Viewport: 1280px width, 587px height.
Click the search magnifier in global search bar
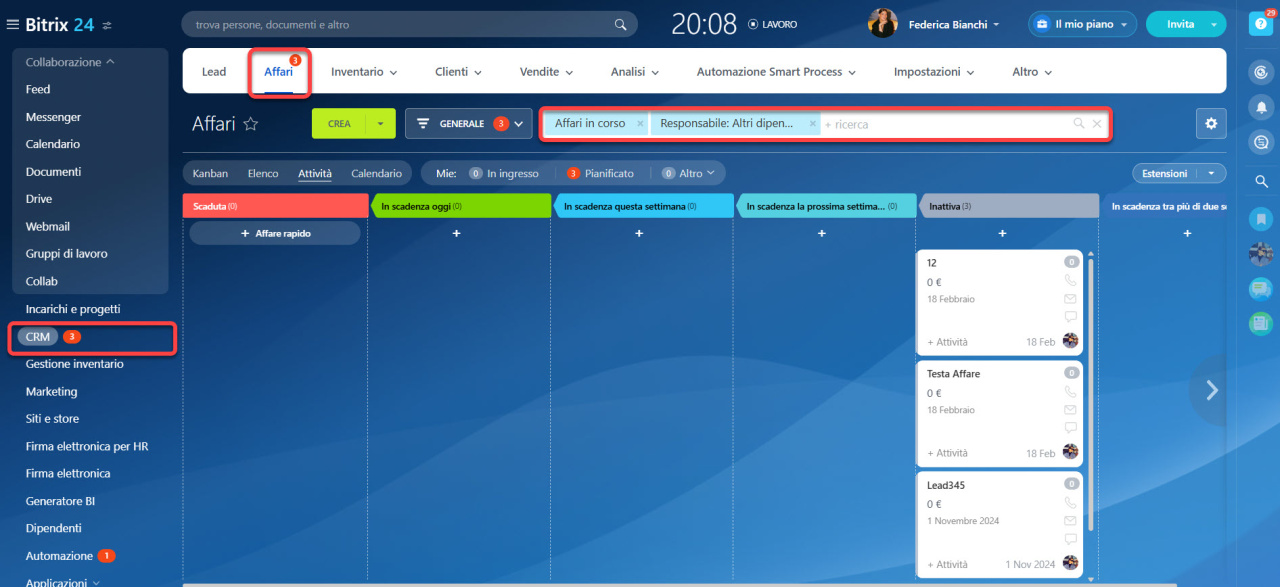pos(621,24)
